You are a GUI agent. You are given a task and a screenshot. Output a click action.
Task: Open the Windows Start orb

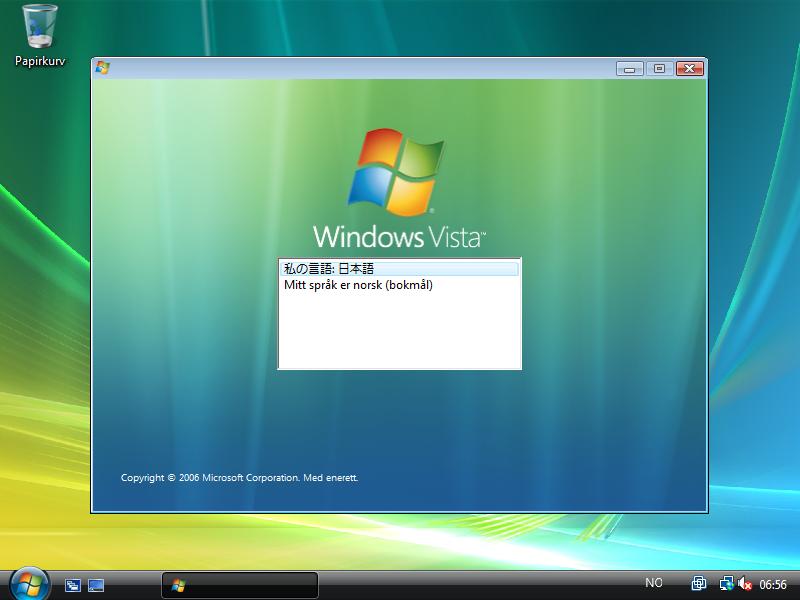click(x=29, y=584)
